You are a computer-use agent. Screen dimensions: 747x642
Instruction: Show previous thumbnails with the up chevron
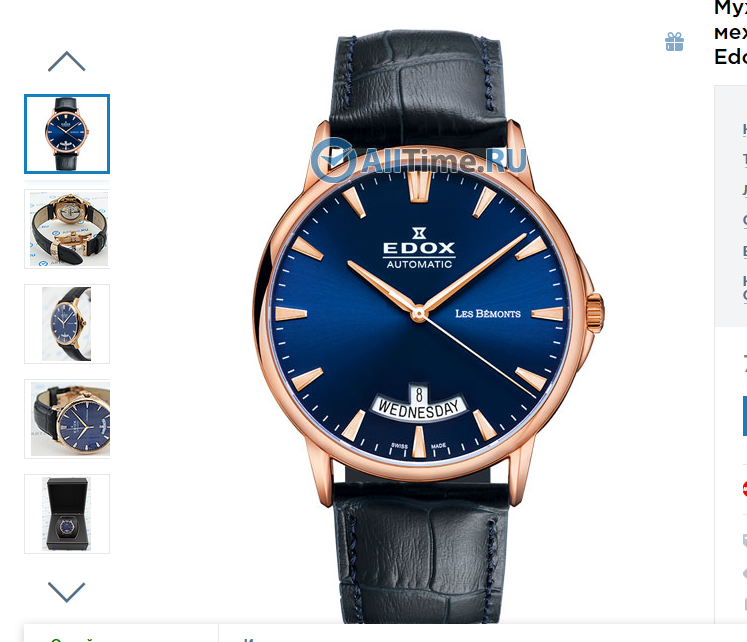click(67, 61)
